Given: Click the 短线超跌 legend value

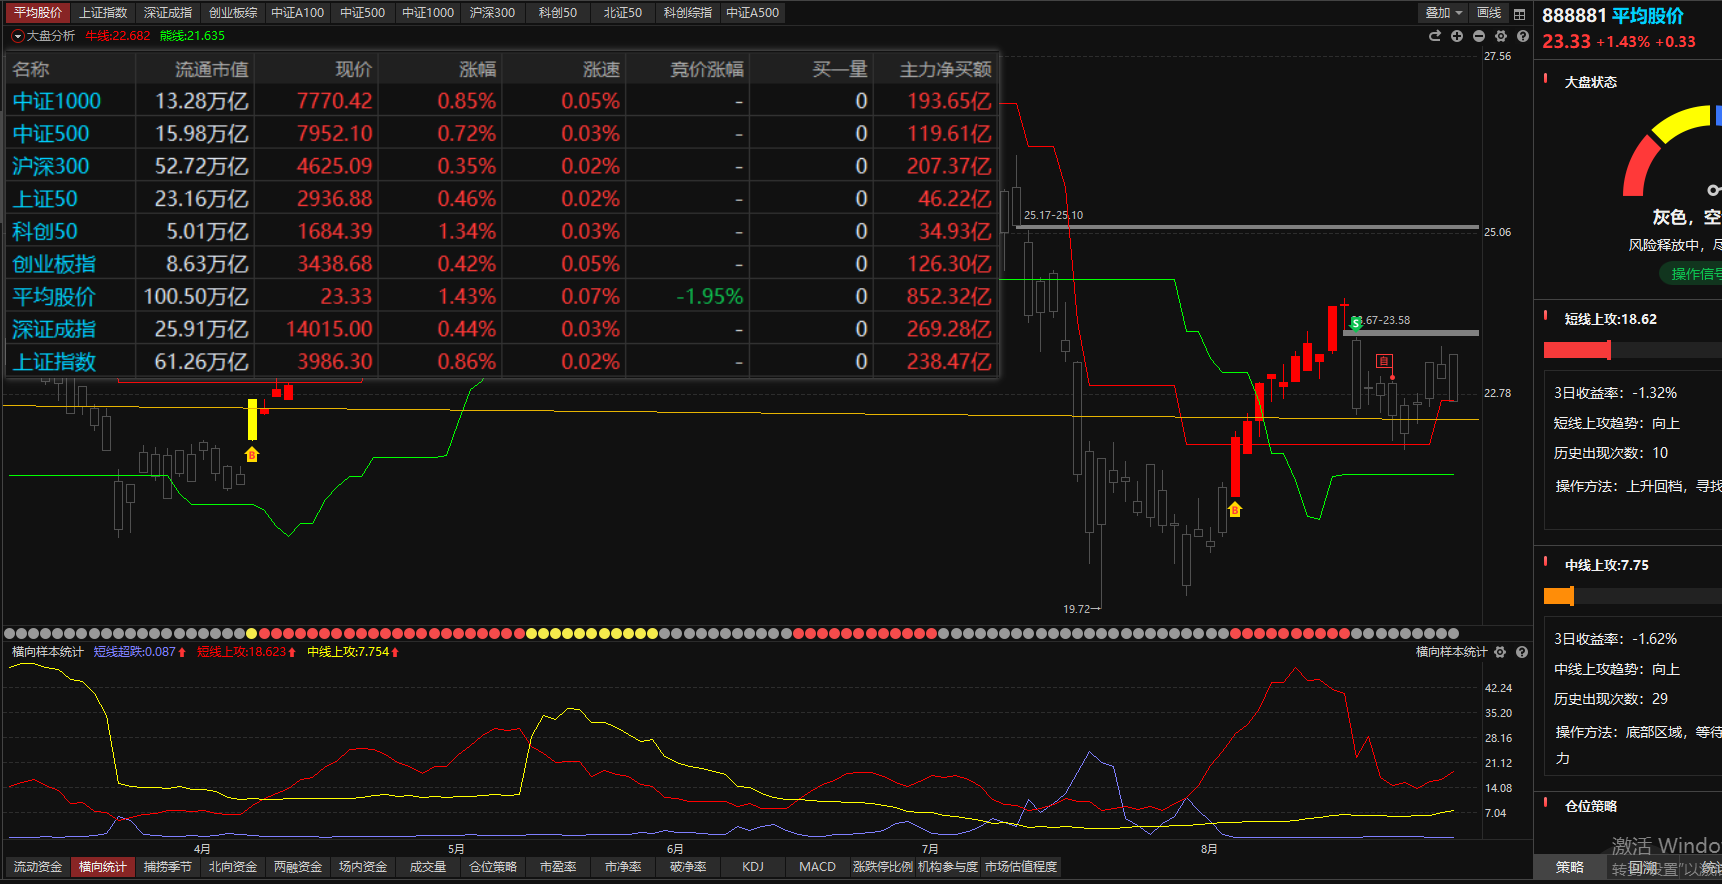Looking at the screenshot, I should click(x=140, y=652).
